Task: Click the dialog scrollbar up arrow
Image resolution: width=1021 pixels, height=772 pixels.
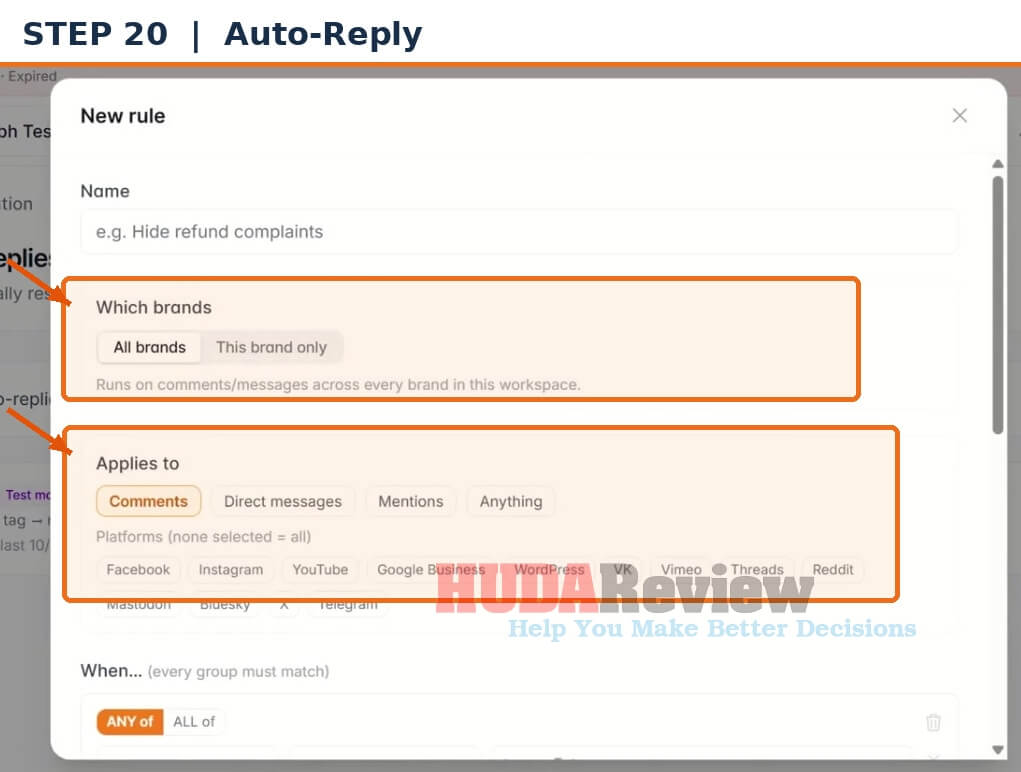Action: 998,163
